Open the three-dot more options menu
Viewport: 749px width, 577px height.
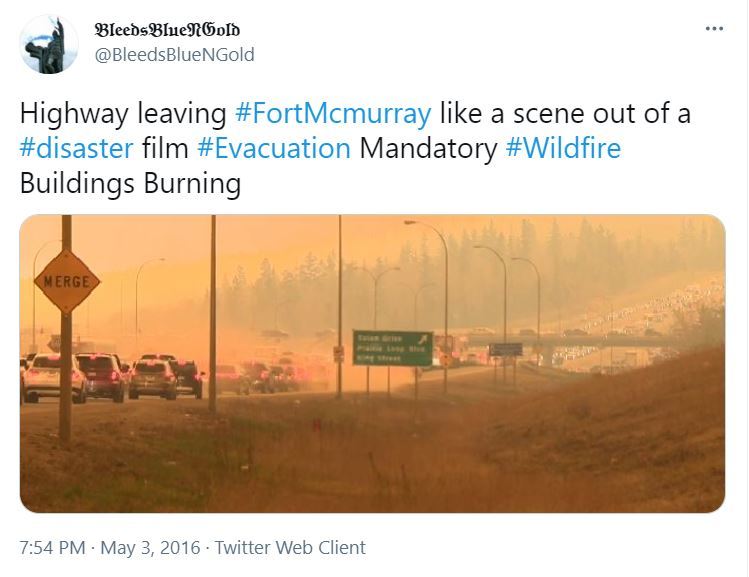(714, 29)
